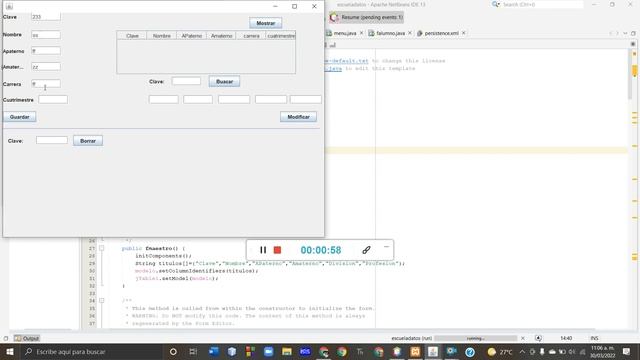Open license-default.txt link in editor
This screenshot has width=640, height=360.
[347, 61]
